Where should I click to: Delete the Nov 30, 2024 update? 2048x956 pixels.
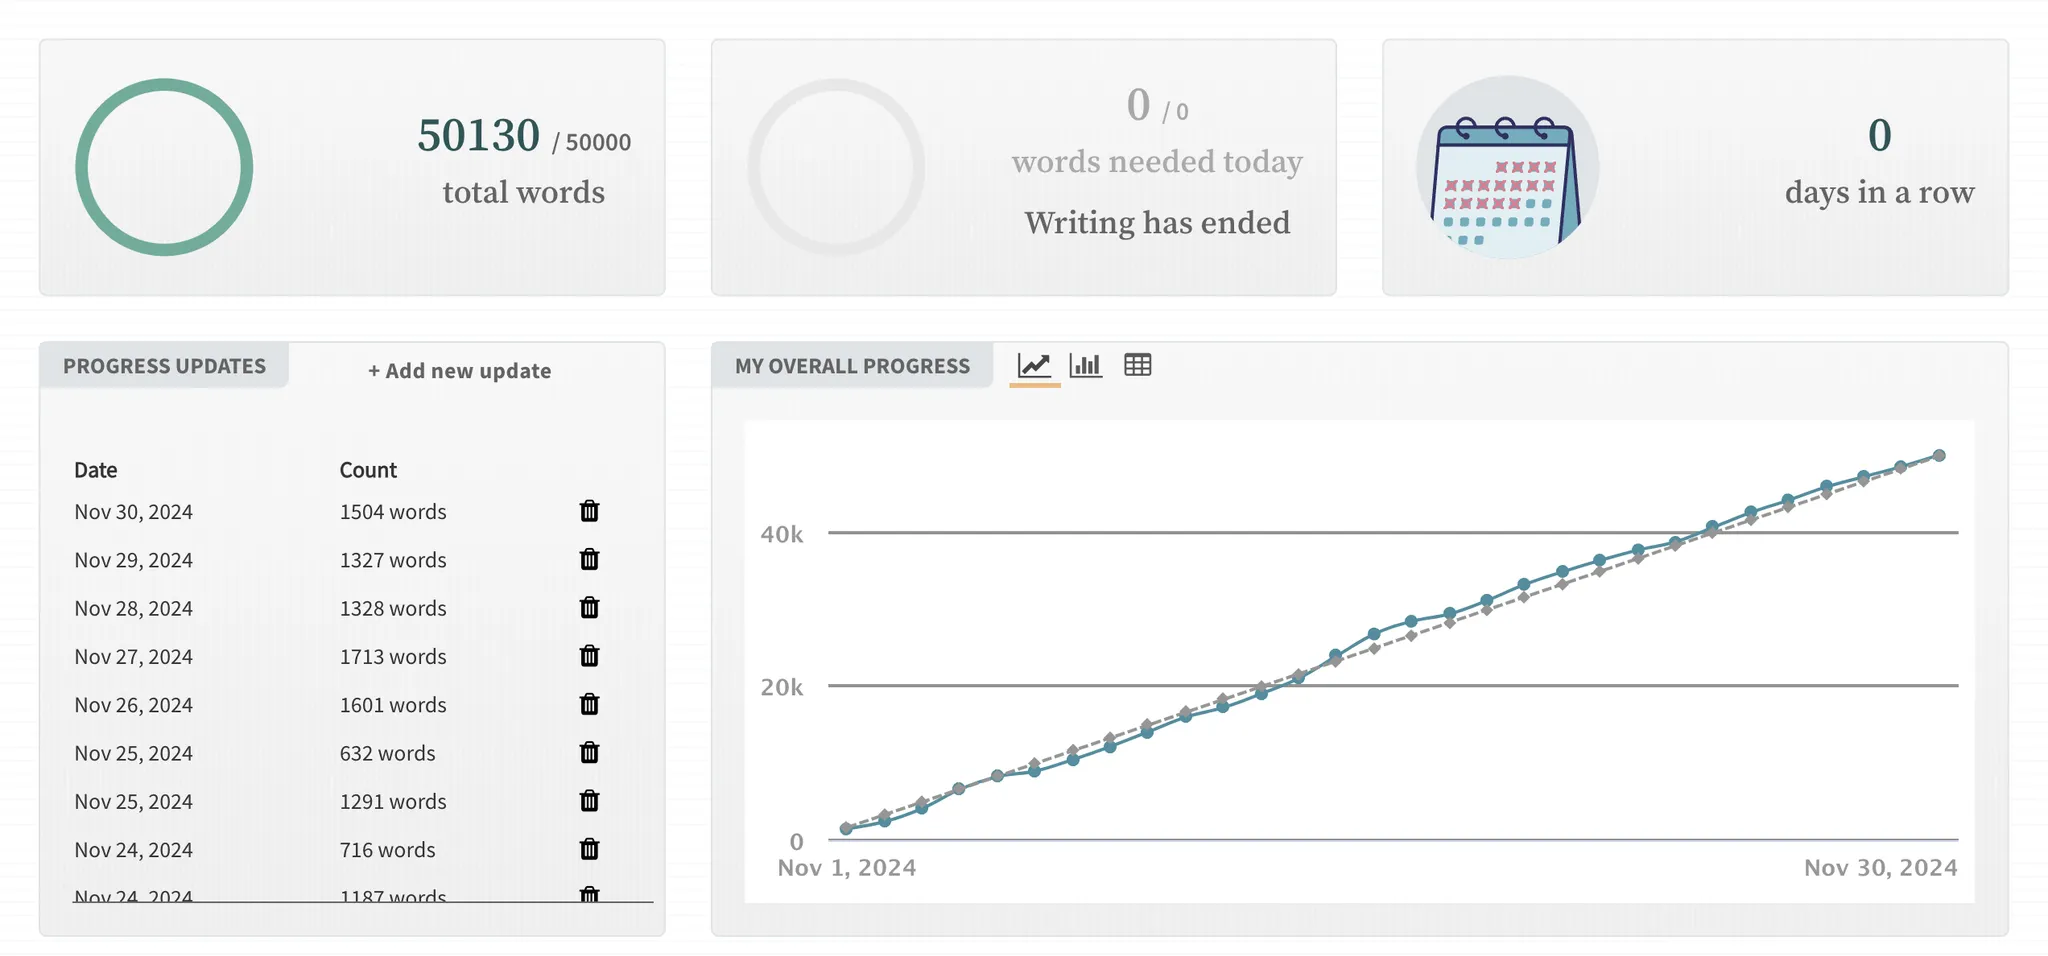(590, 511)
